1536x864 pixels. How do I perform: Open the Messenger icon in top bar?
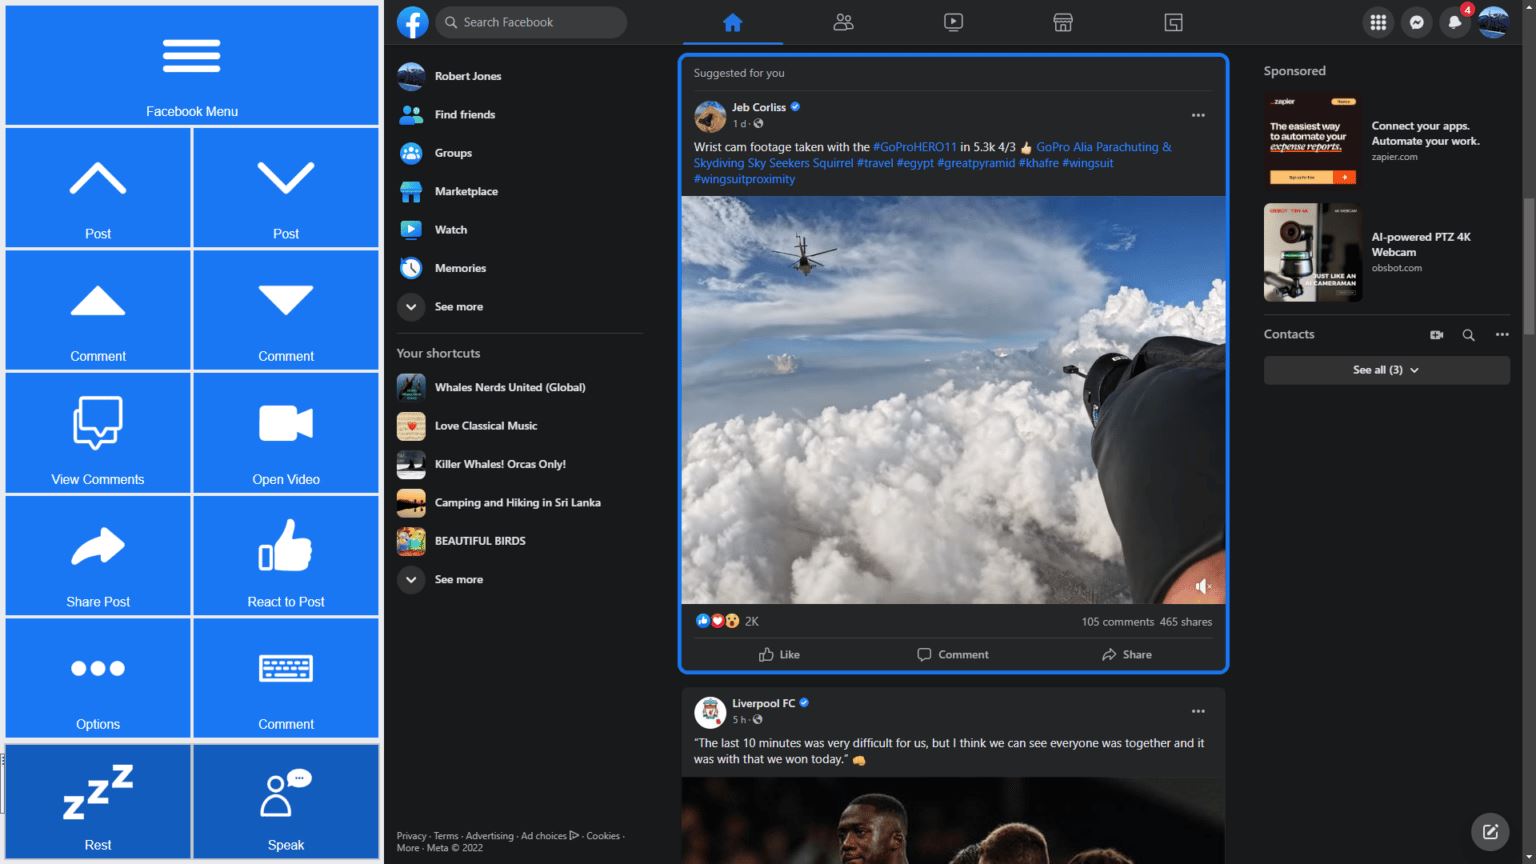[x=1416, y=22]
